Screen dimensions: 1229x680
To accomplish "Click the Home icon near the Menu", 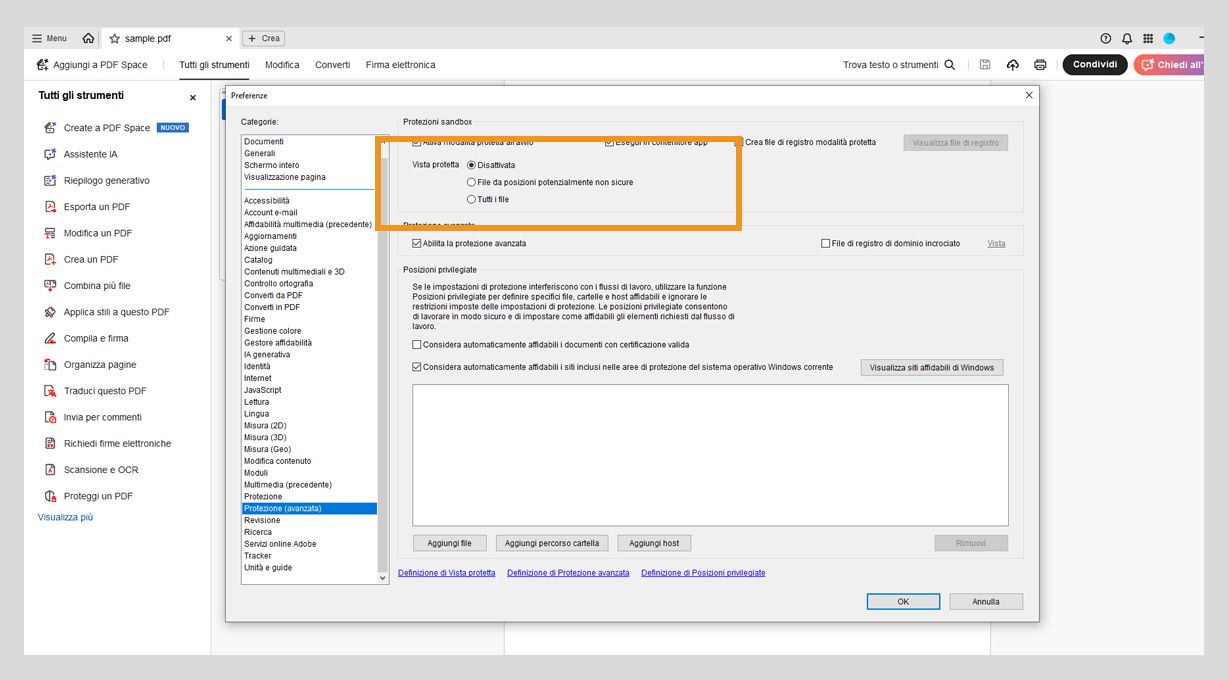I will [x=87, y=36].
